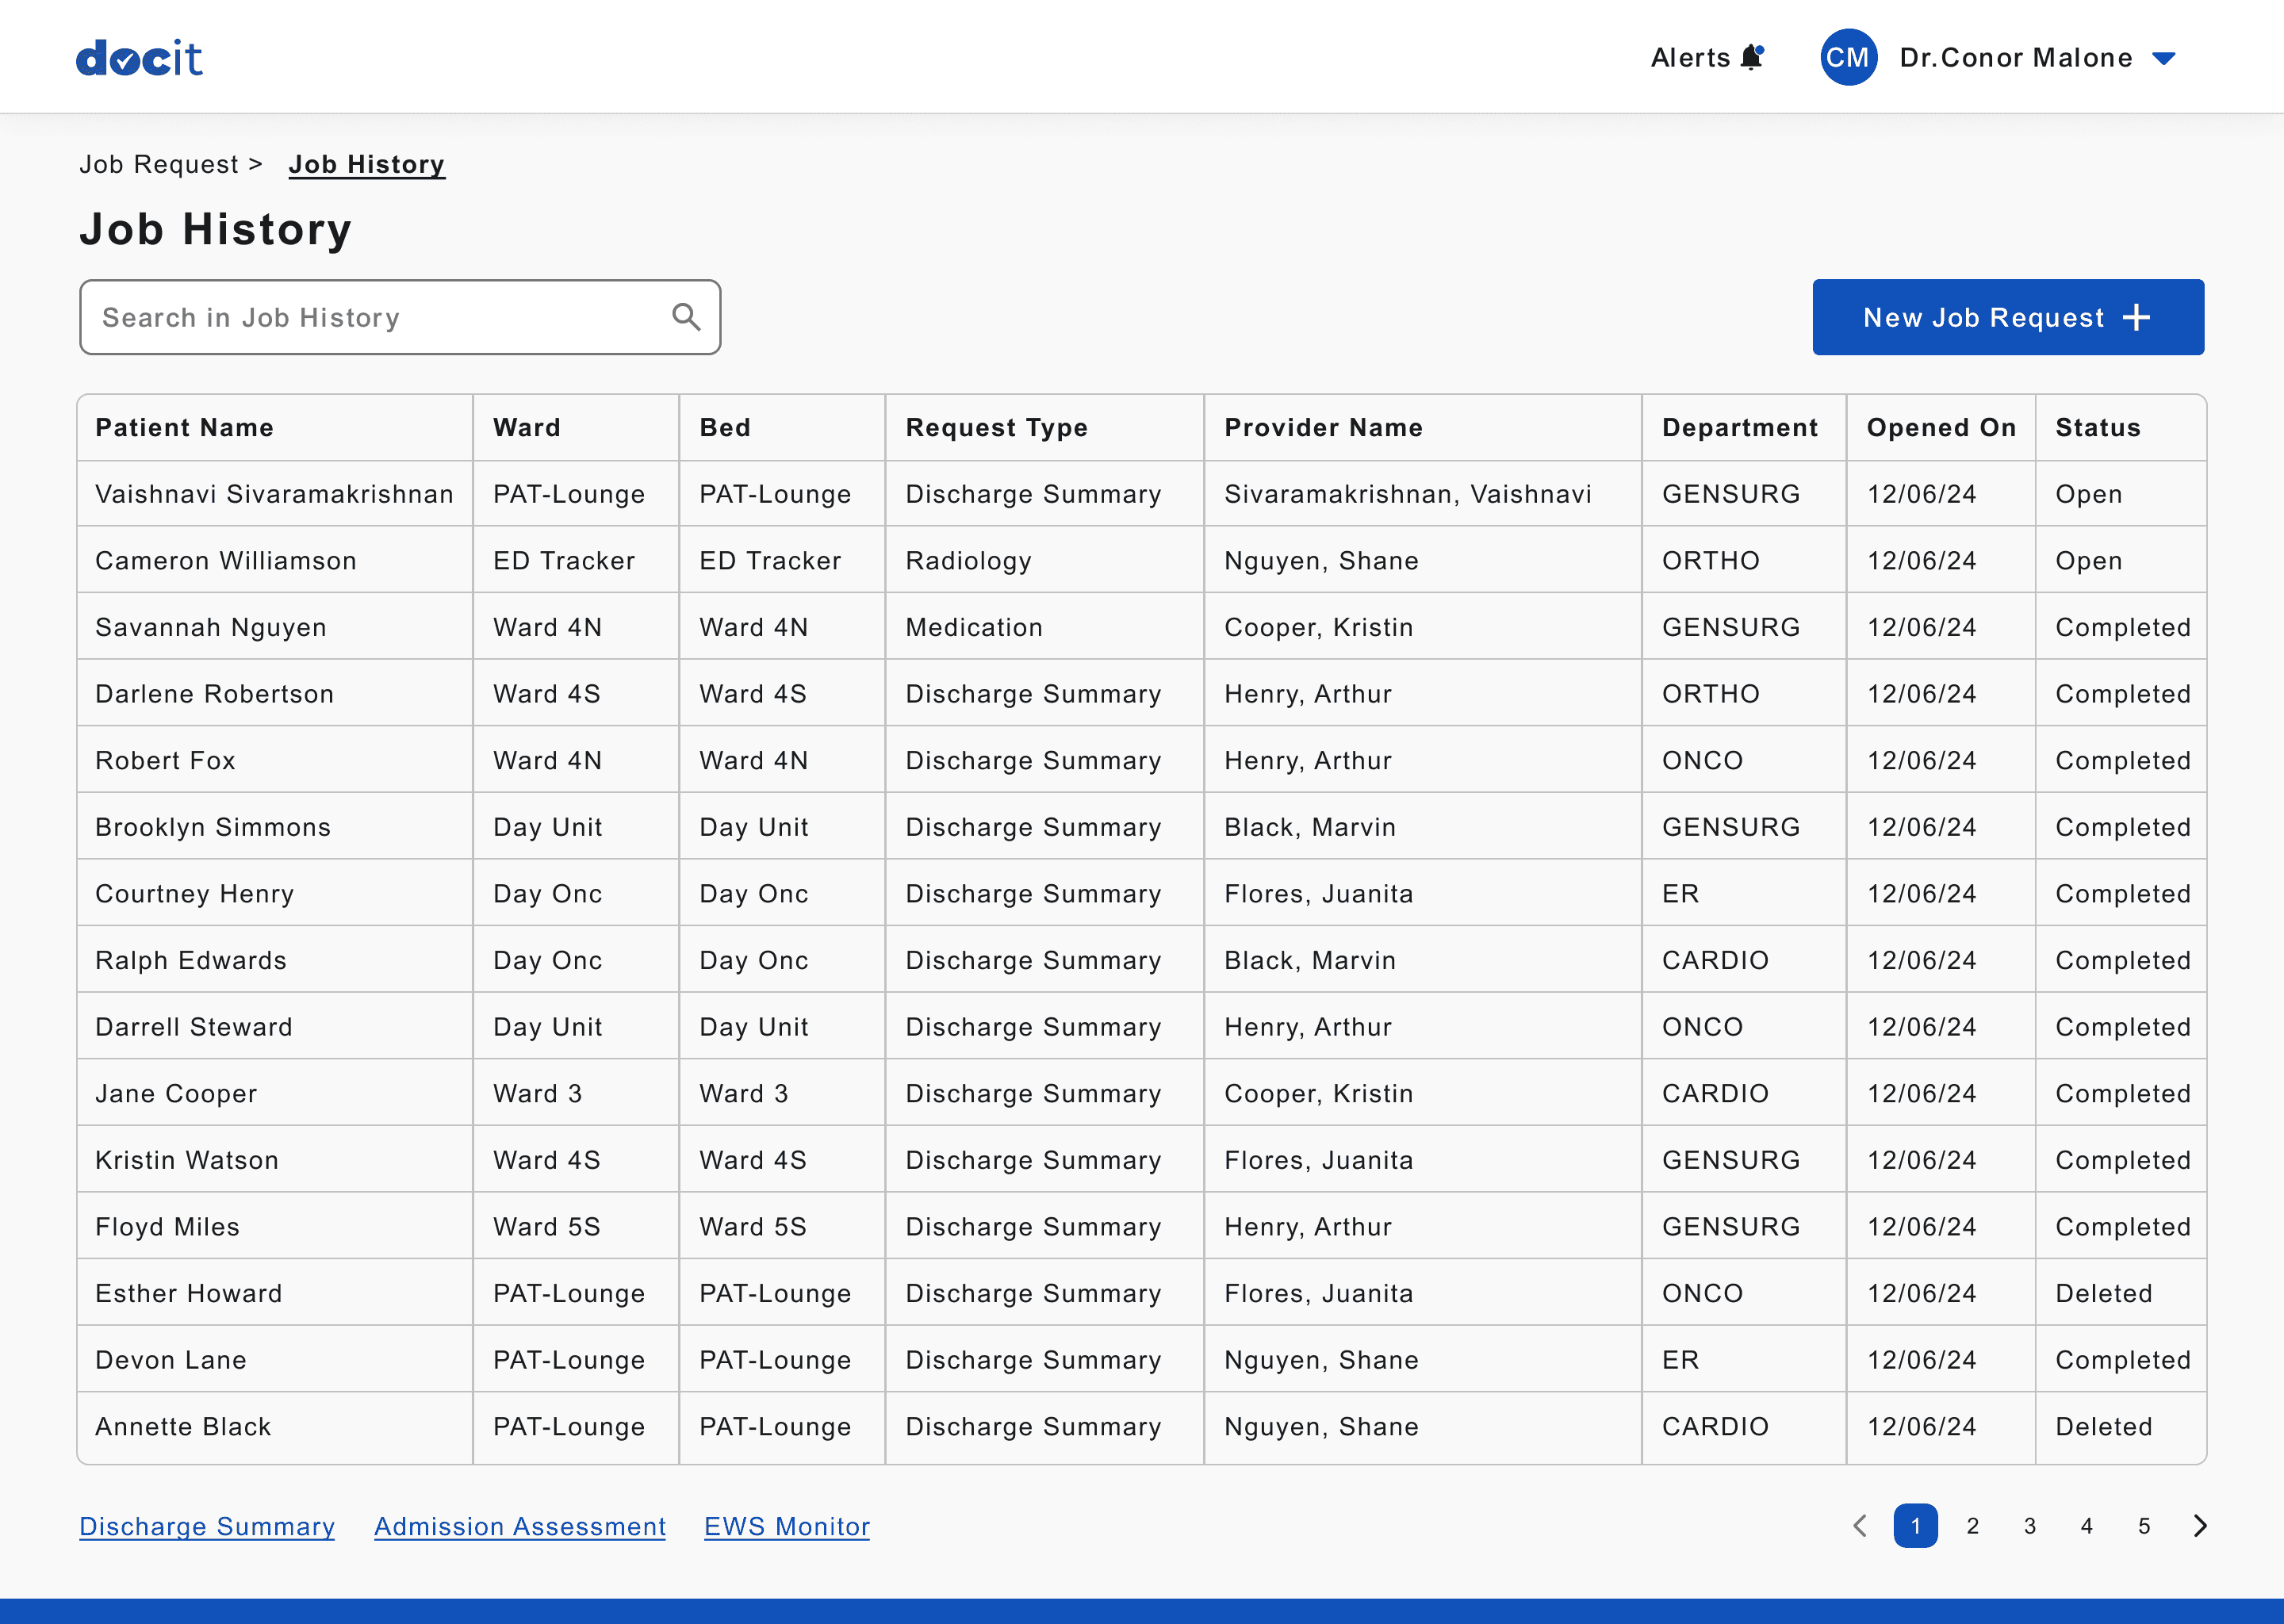Screen dimensions: 2284x1624
Task: Expand Dr. Conor Malone dropdown arrow
Action: click(x=2164, y=58)
